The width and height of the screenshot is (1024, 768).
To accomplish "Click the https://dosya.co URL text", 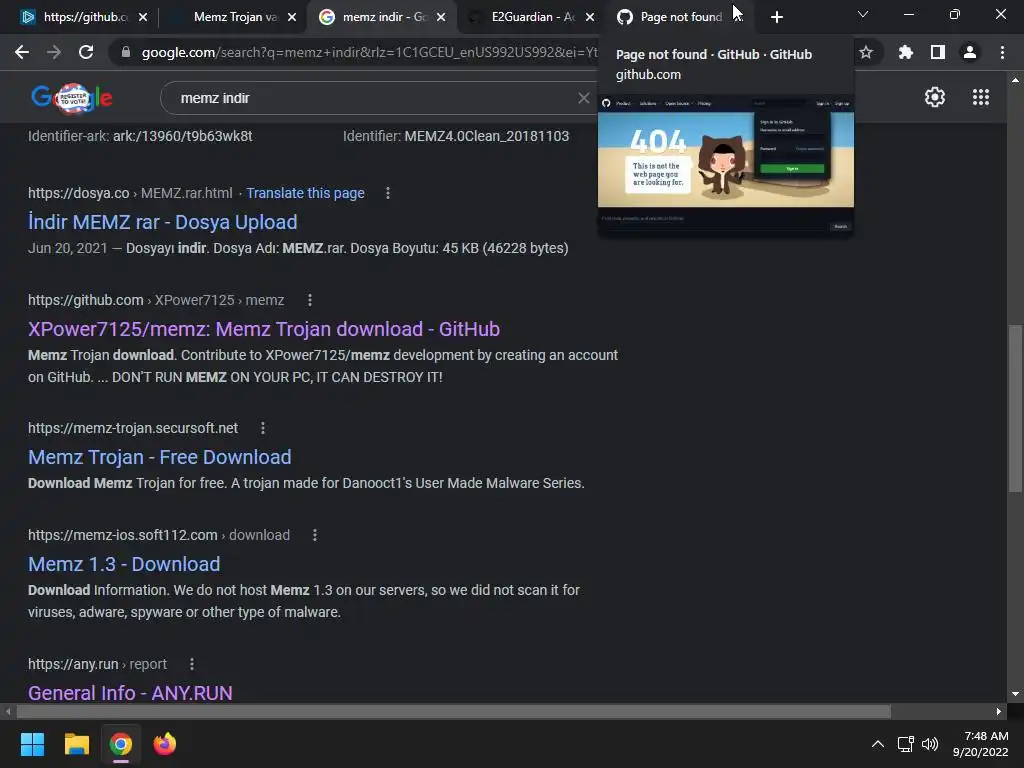I will 78,193.
